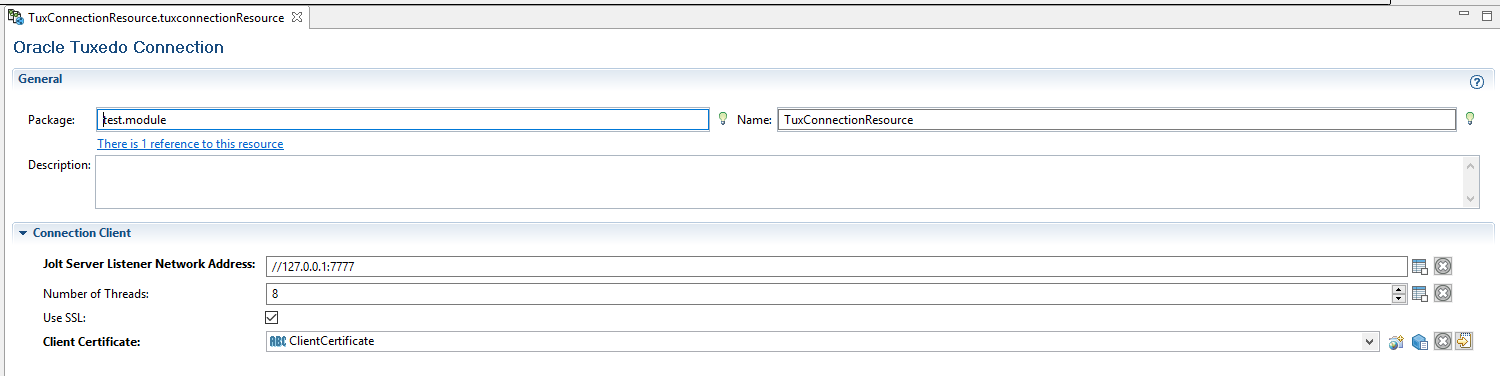
Task: Click Description scrollbar down arrow
Action: point(1470,198)
